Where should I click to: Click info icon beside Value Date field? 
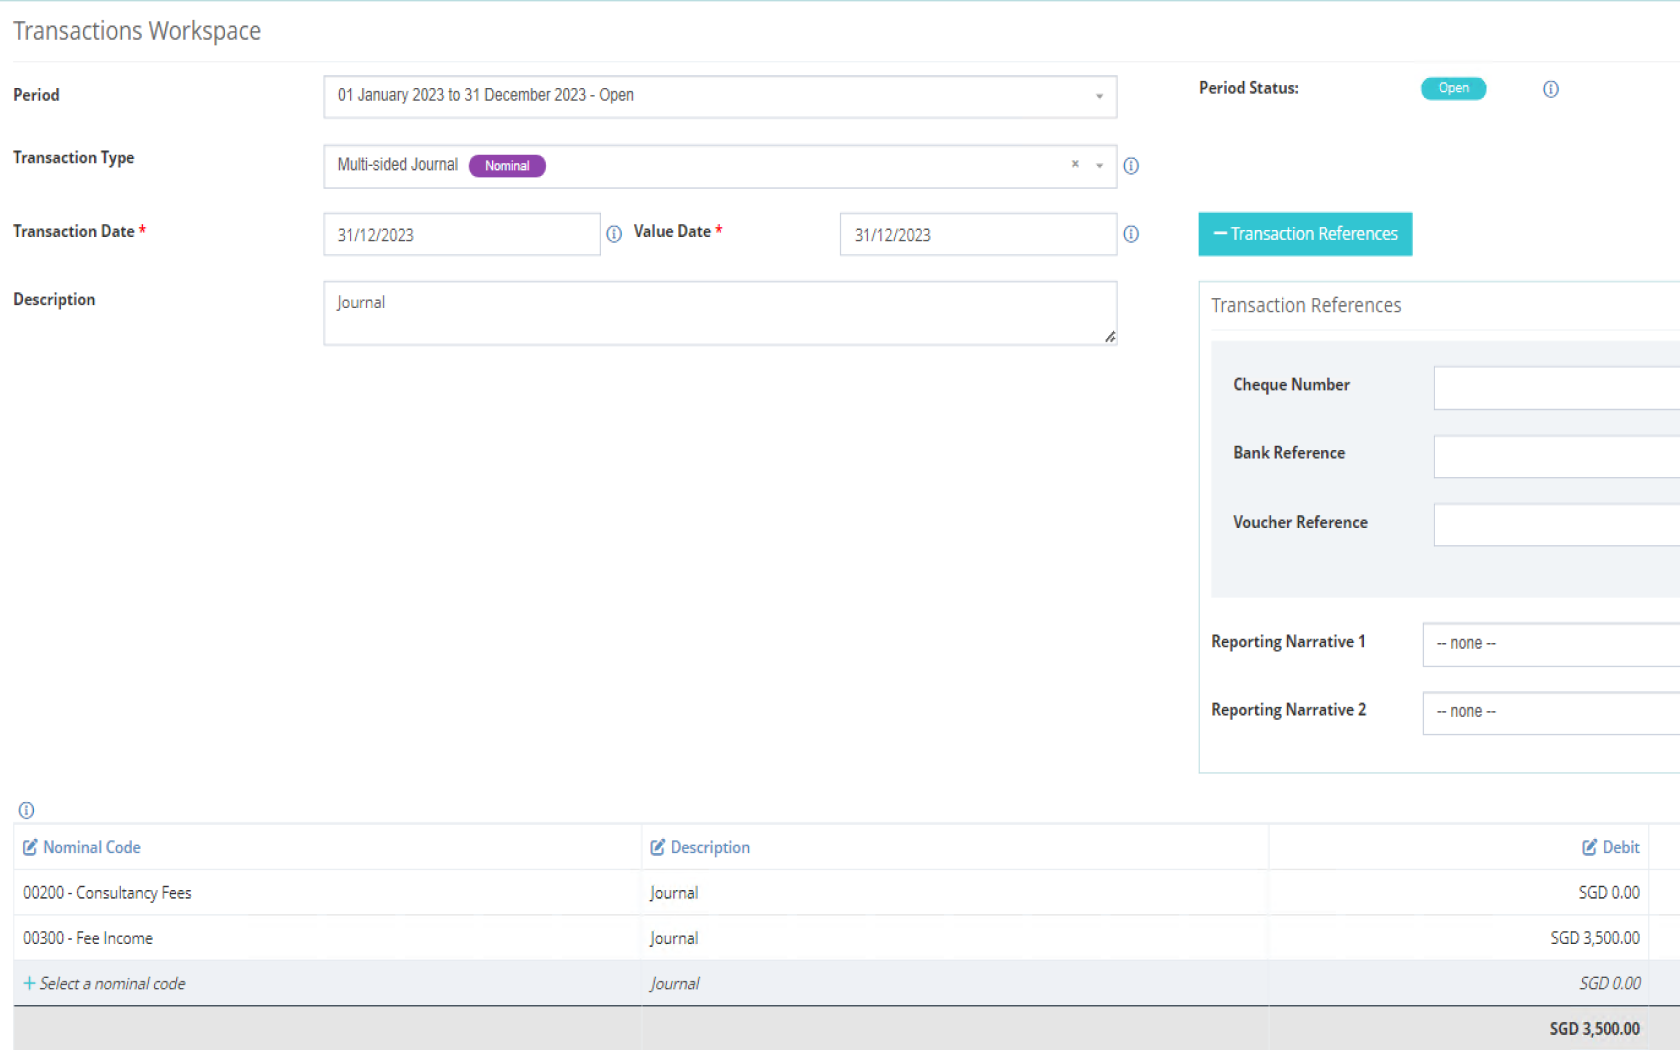tap(1131, 234)
